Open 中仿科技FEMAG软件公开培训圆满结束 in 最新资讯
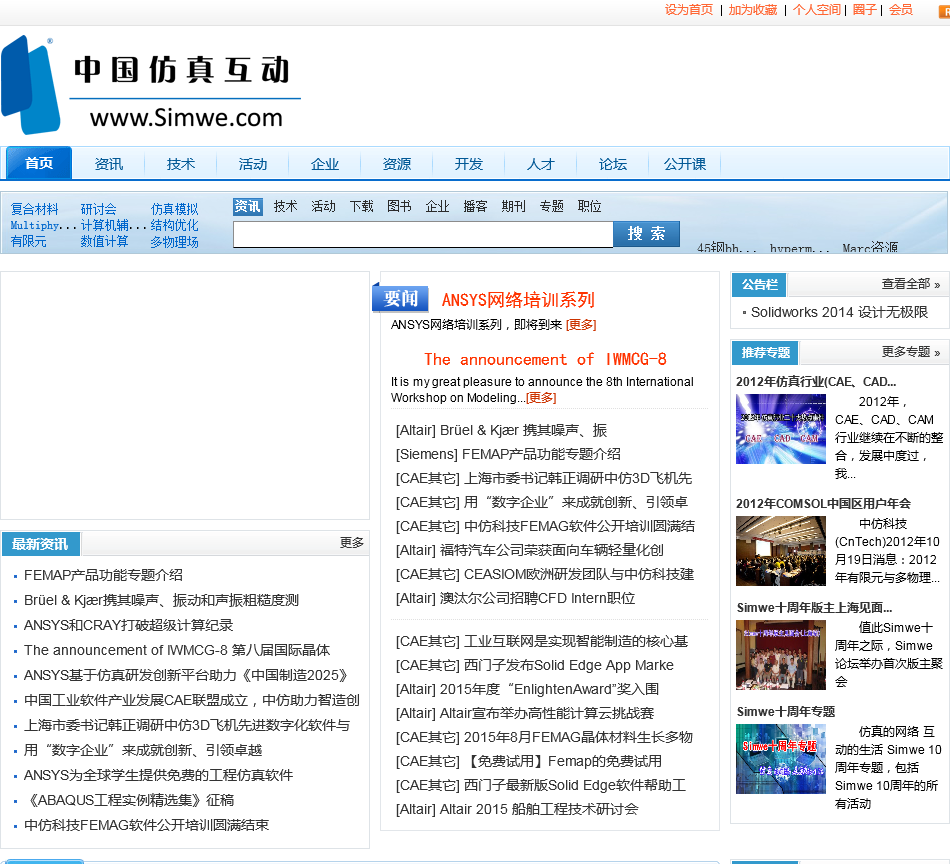 tap(146, 825)
